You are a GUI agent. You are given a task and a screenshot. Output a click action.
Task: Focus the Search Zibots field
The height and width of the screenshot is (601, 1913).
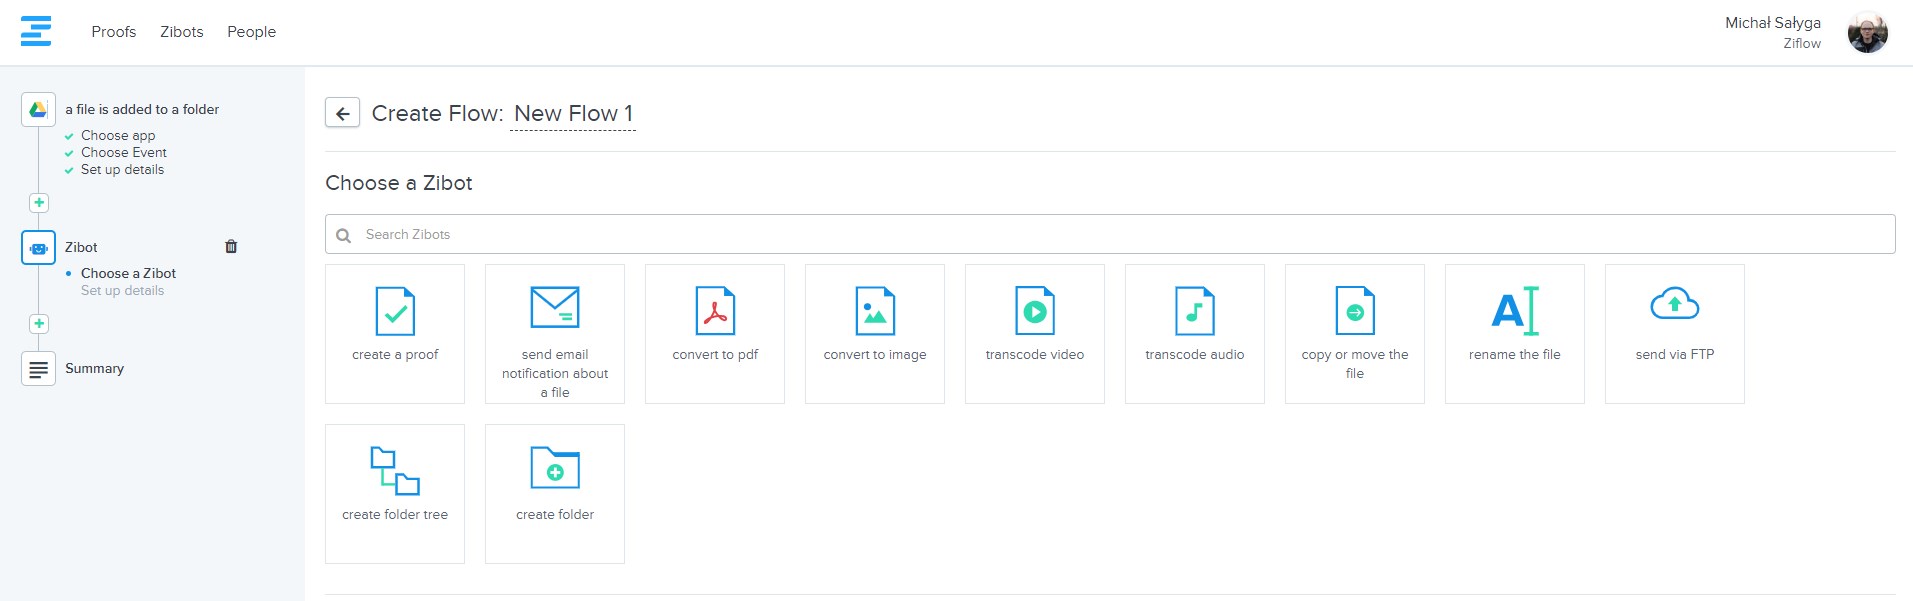(1110, 234)
